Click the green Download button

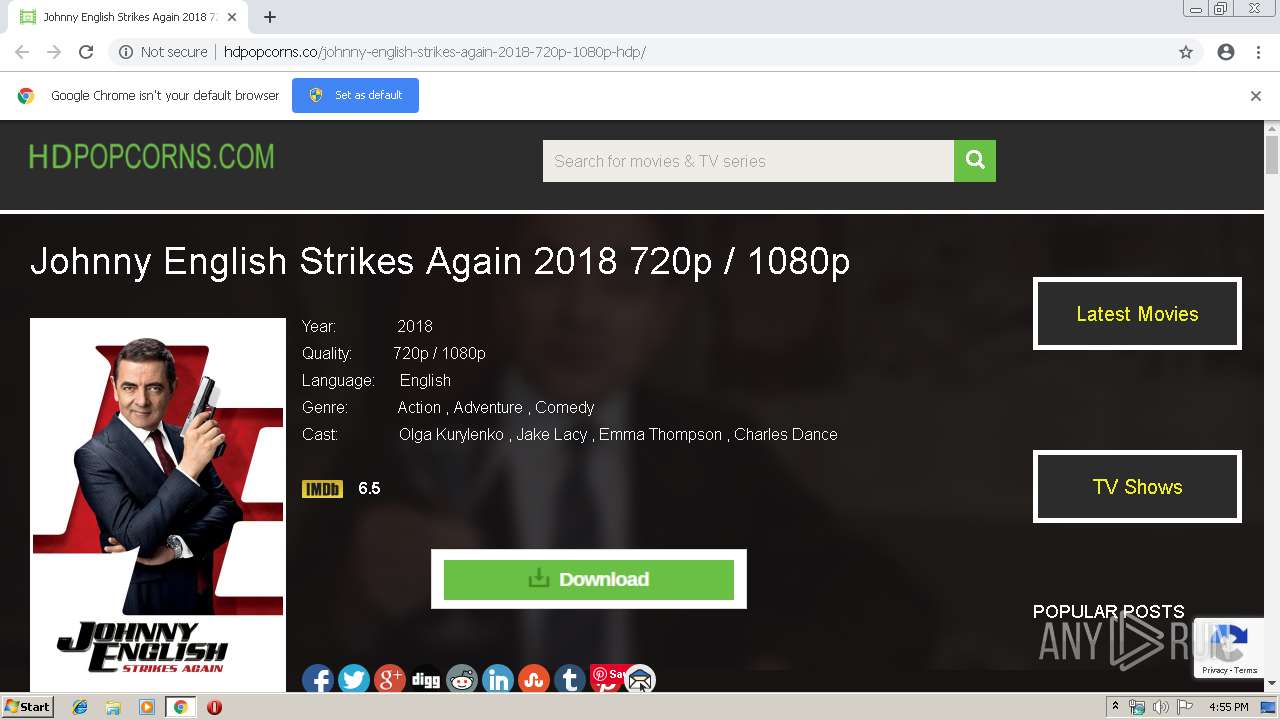589,579
